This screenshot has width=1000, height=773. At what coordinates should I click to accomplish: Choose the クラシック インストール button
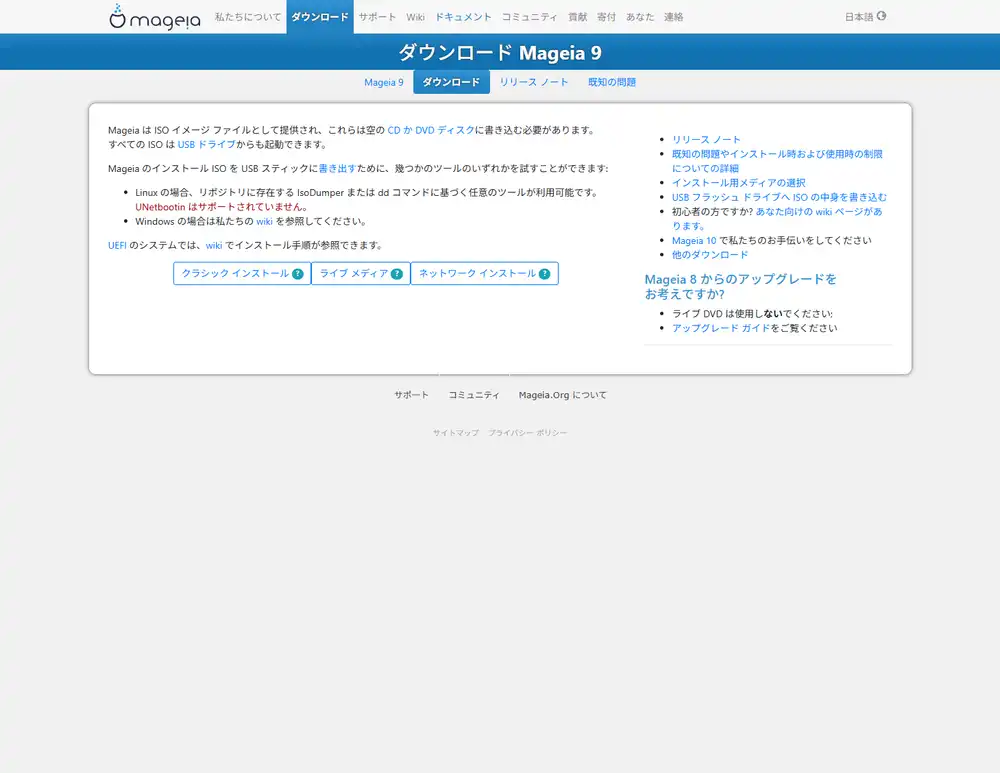tap(242, 274)
